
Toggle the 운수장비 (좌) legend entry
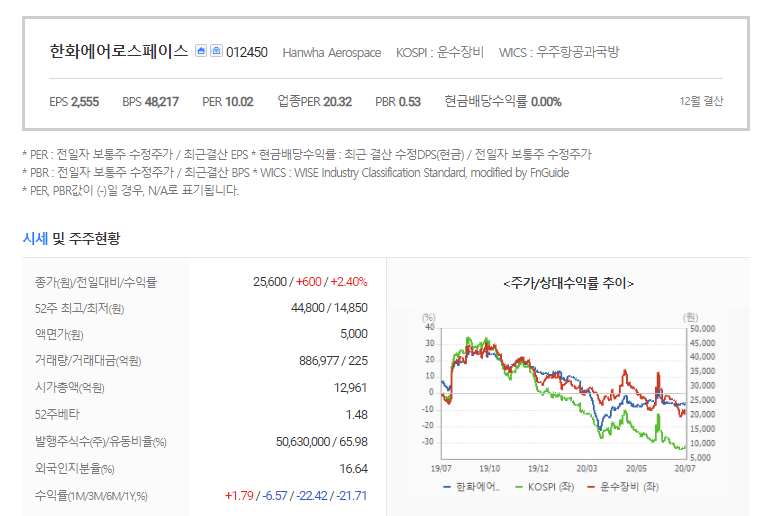tap(623, 487)
